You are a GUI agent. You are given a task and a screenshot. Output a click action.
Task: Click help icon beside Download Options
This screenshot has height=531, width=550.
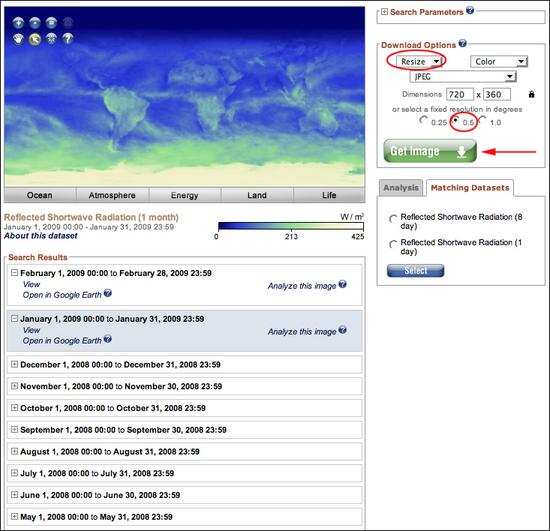coord(463,43)
